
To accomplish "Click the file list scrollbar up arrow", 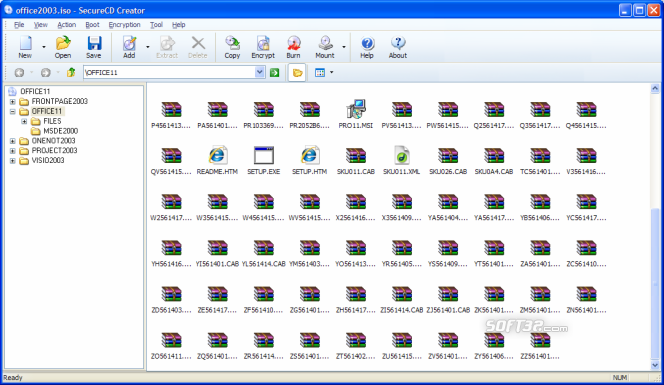I will pos(655,89).
